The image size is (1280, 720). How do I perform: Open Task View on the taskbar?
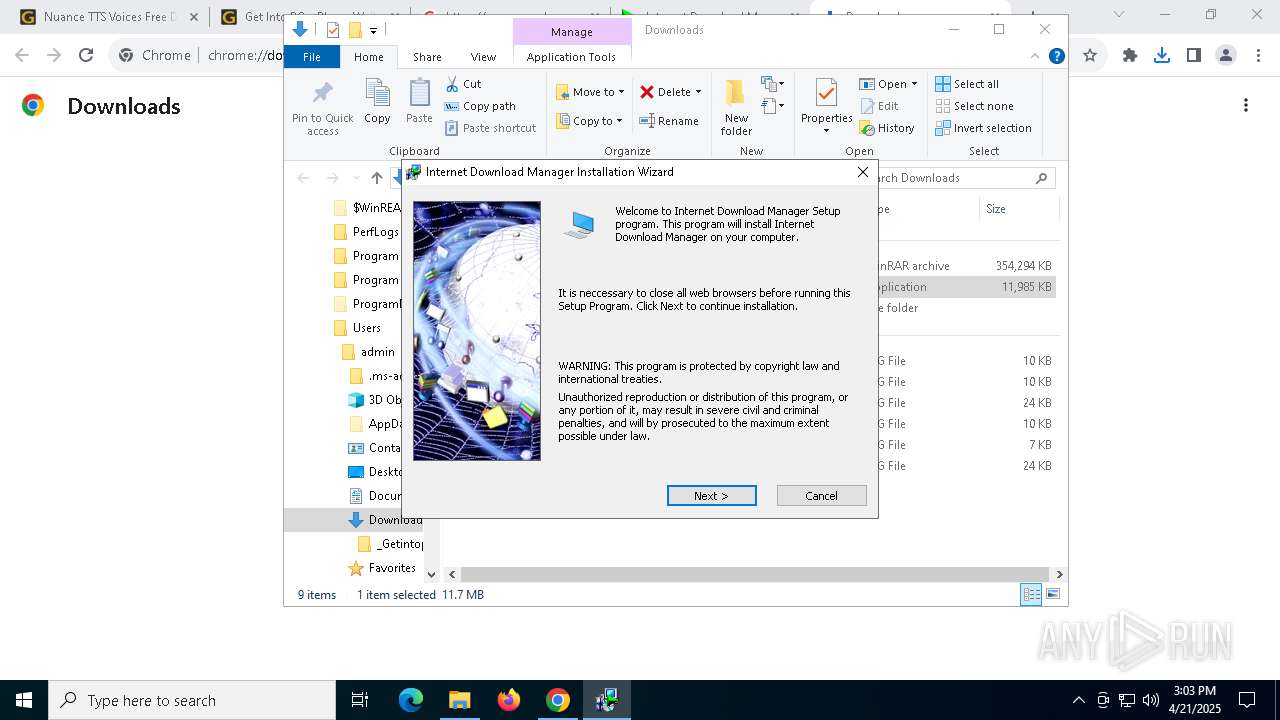tap(360, 700)
